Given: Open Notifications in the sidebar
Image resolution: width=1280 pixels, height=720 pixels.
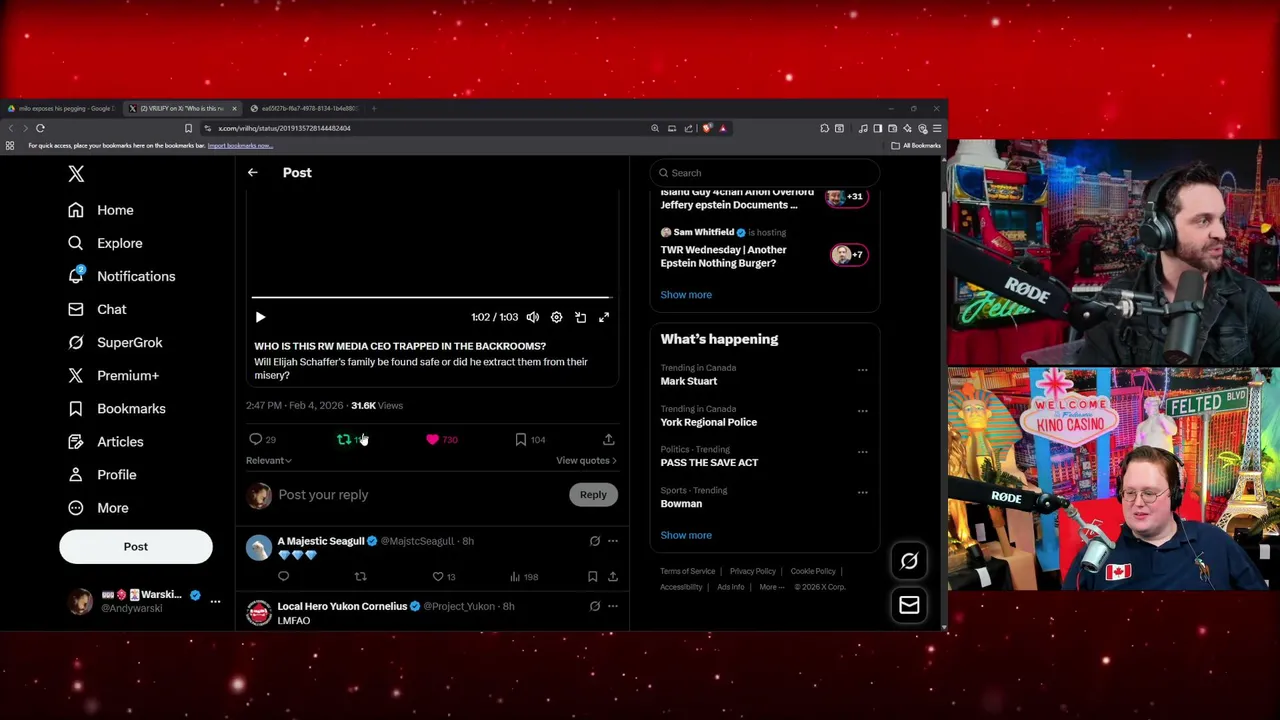Looking at the screenshot, I should (121, 276).
